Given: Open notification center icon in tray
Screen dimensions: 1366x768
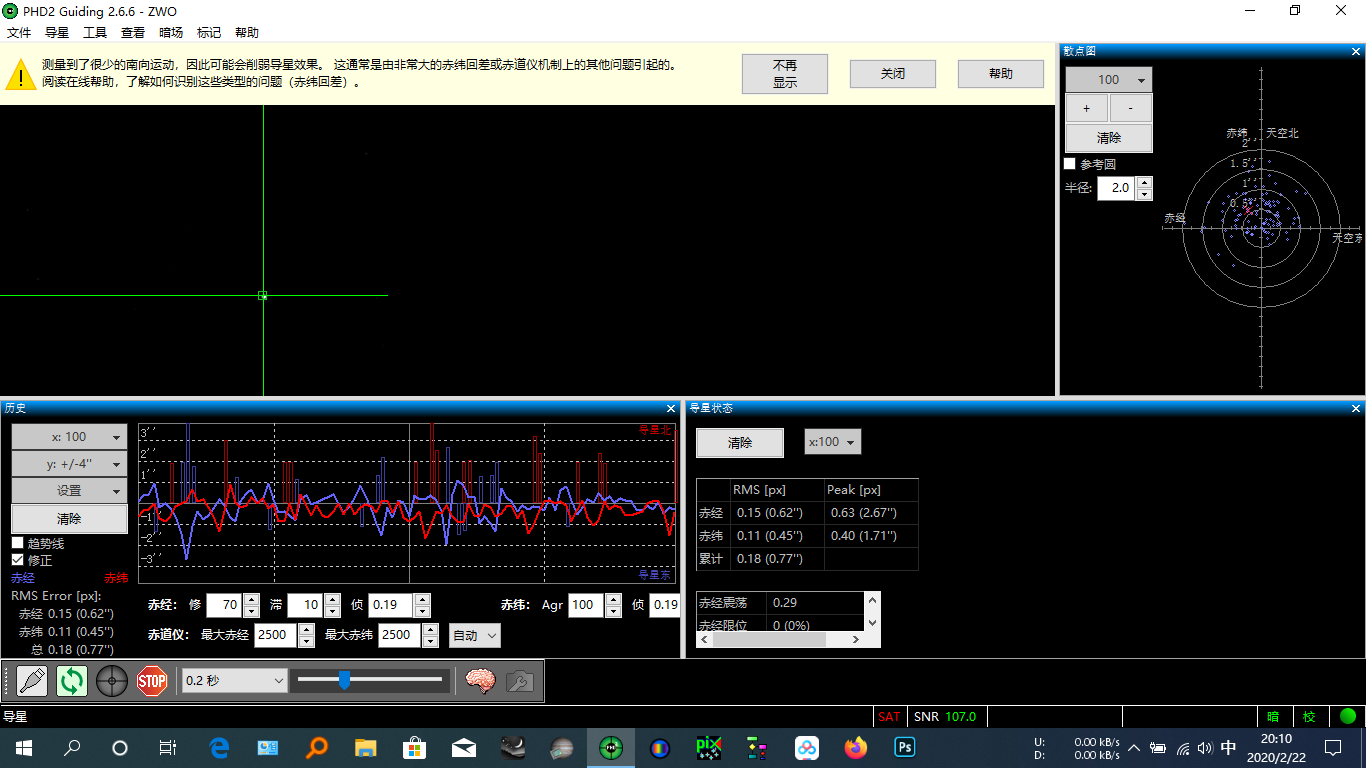Looking at the screenshot, I should 1332,747.
